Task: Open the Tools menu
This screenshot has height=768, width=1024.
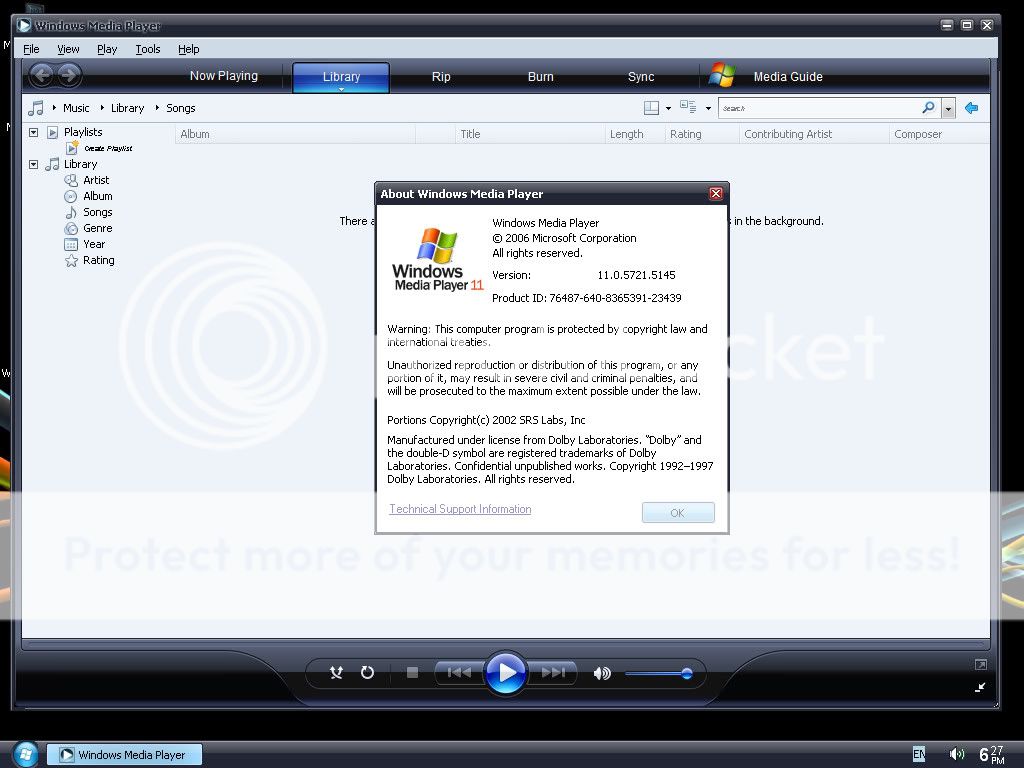Action: (148, 49)
